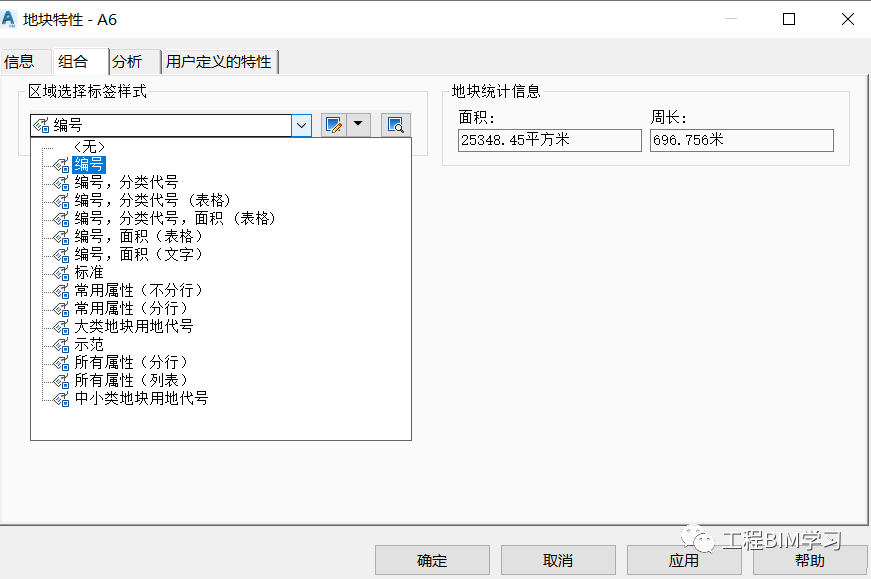This screenshot has height=579, width=871.
Task: Click the label icon beside 大类地块用地代号
Action: pos(61,327)
